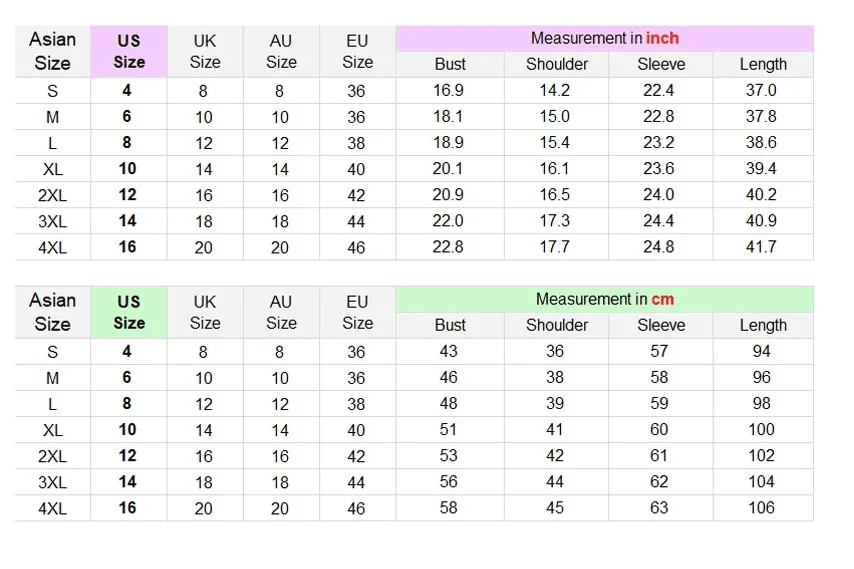Click the 2XL label in the inch table
Image resolution: width=854 pixels, height=569 pixels.
[x=52, y=195]
